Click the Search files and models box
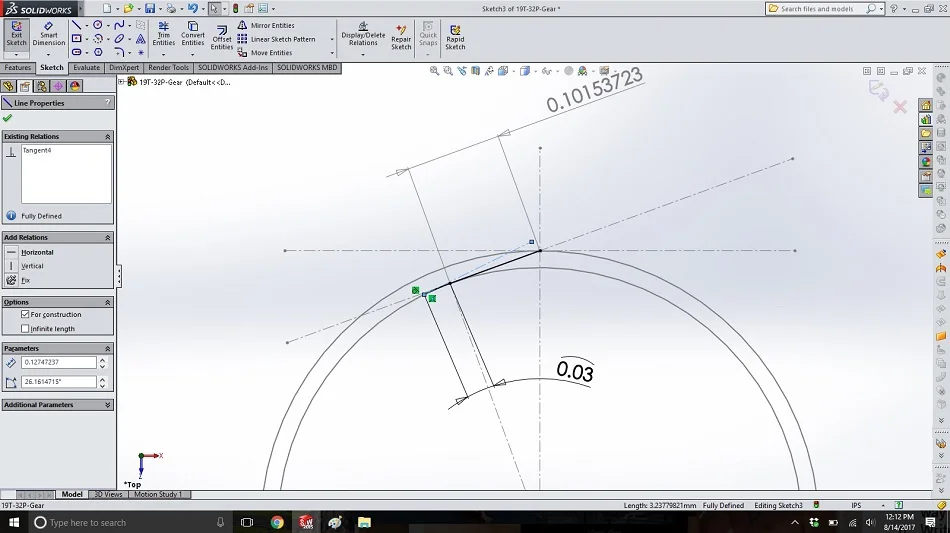The image size is (950, 533). 817,8
